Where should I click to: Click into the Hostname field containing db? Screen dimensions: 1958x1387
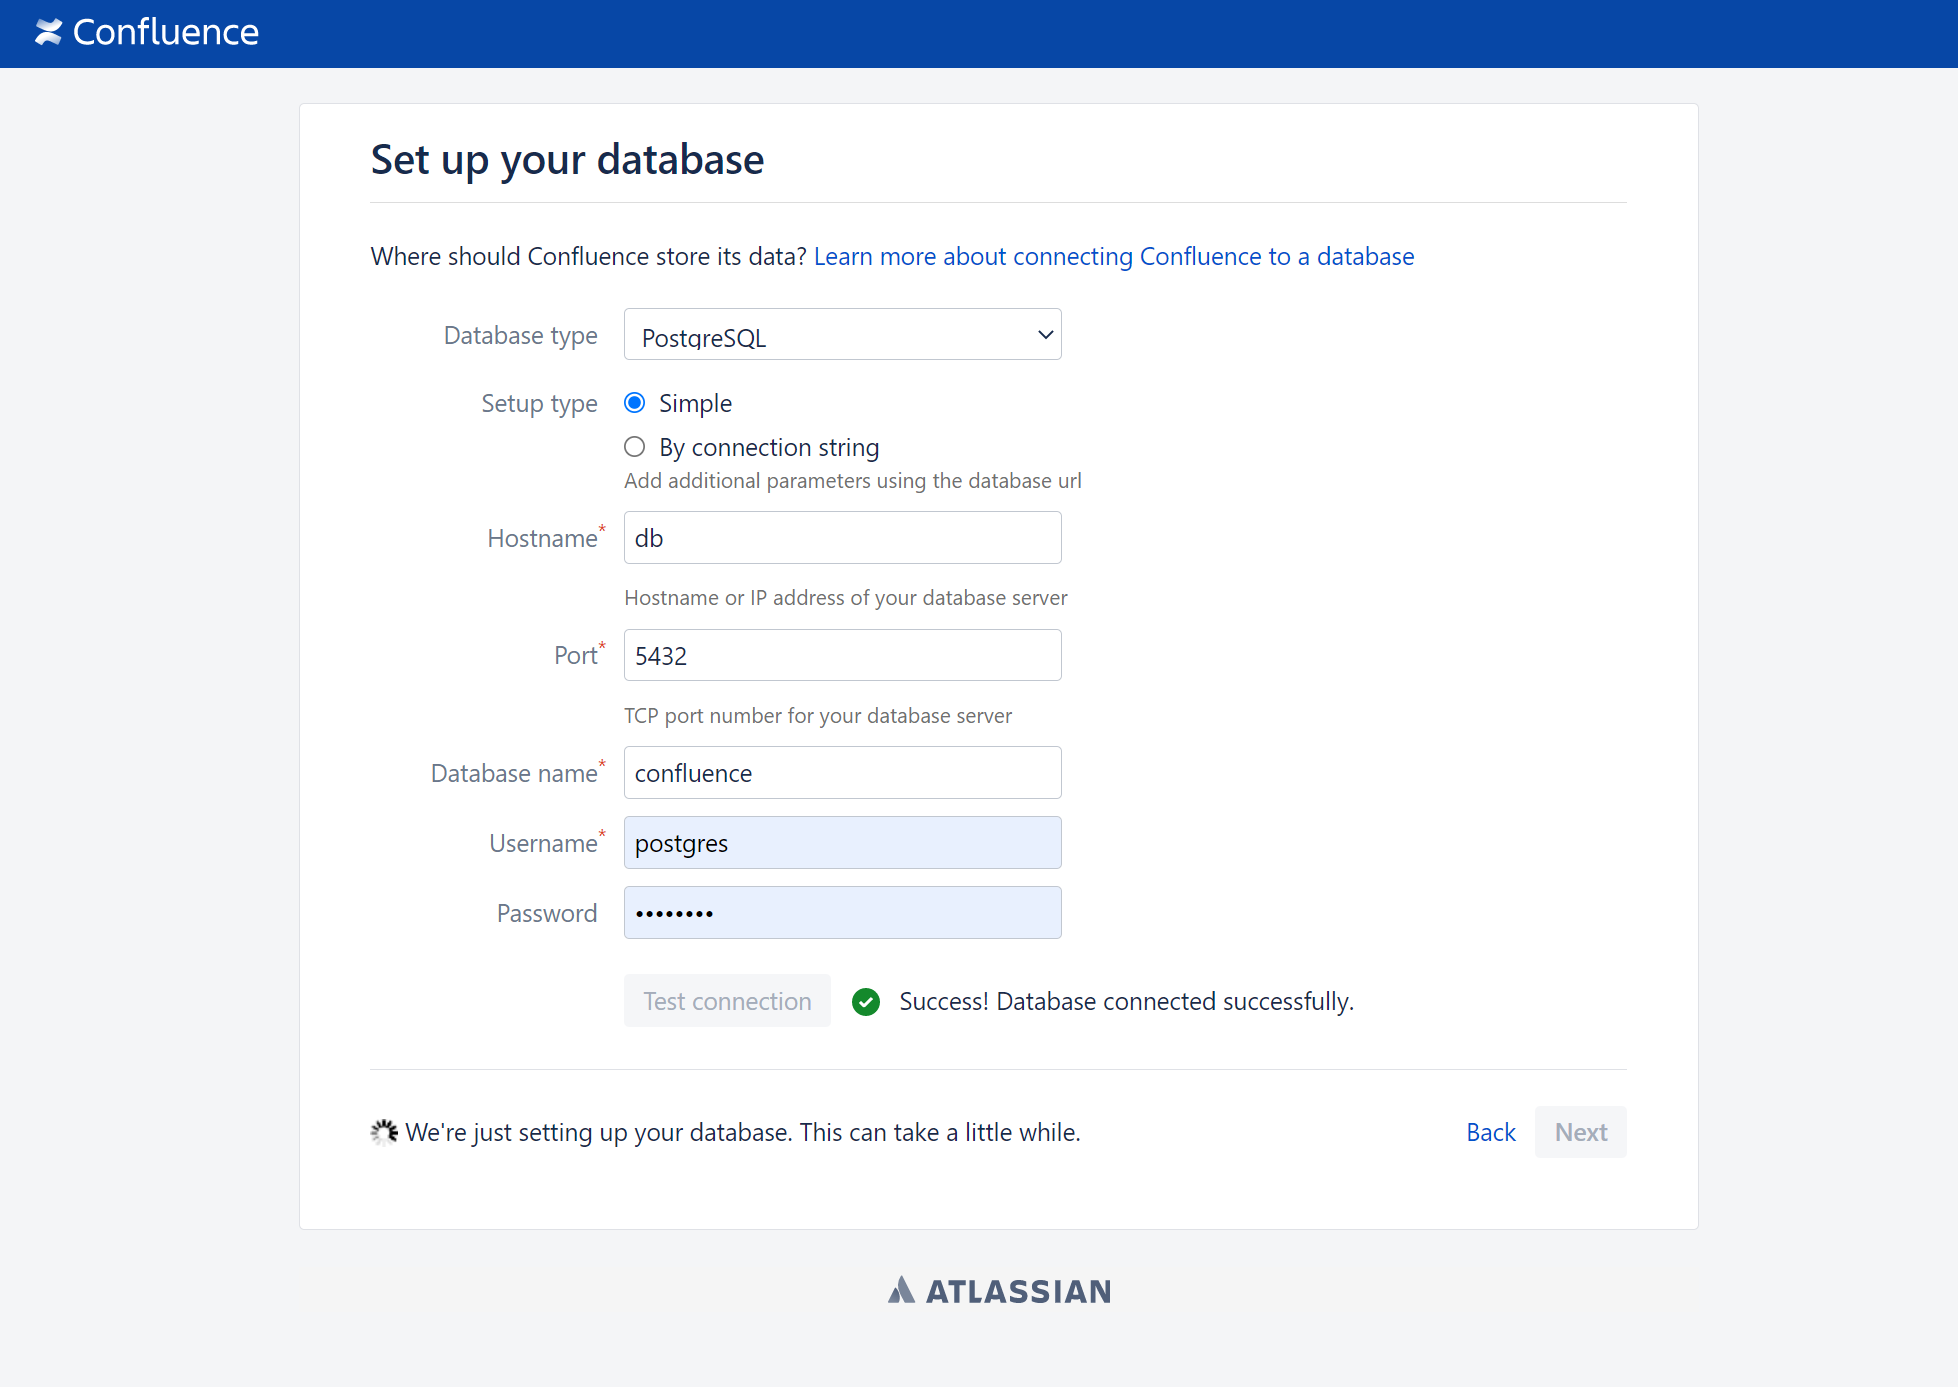tap(842, 538)
